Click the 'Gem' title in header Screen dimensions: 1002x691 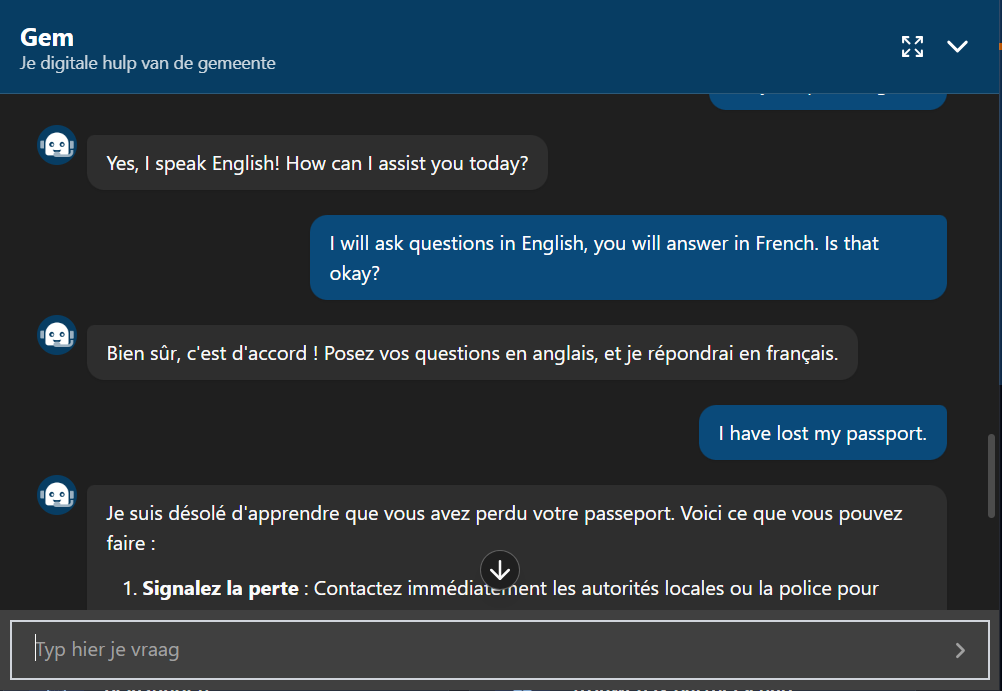47,38
